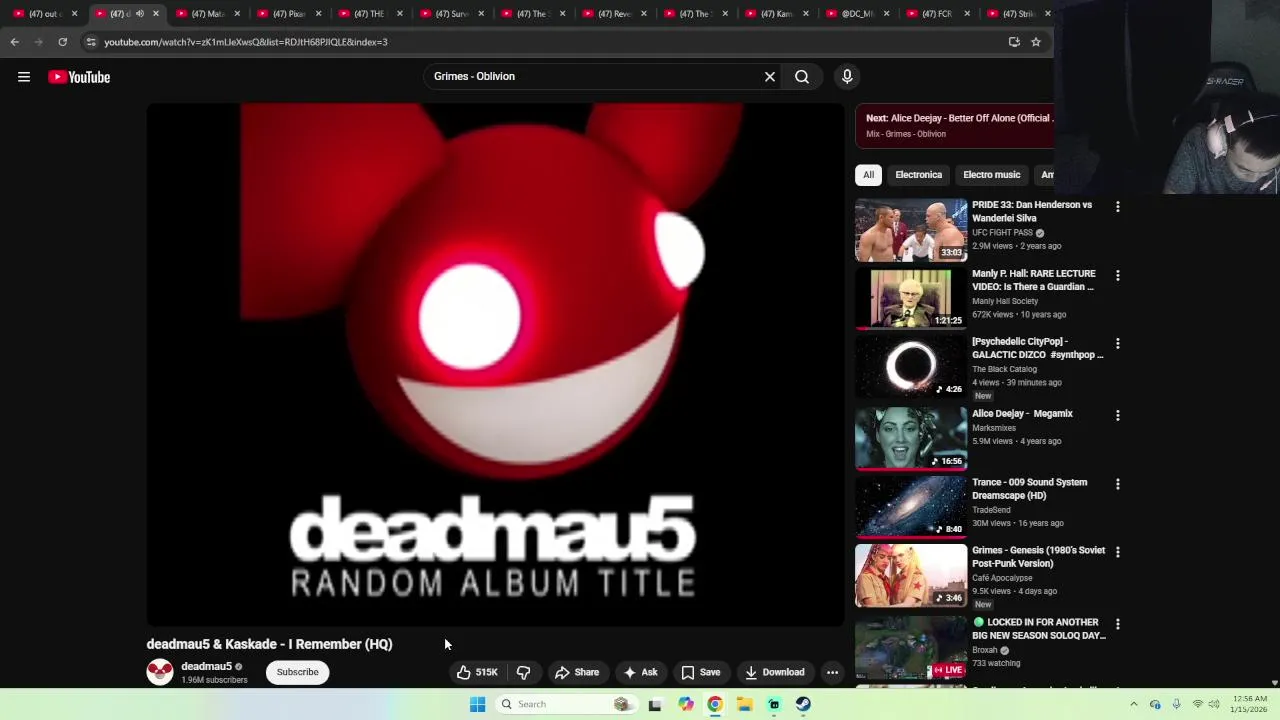Open options menu for Alice Deejay Megamix
This screenshot has height=720, width=1280.
[x=1117, y=415]
